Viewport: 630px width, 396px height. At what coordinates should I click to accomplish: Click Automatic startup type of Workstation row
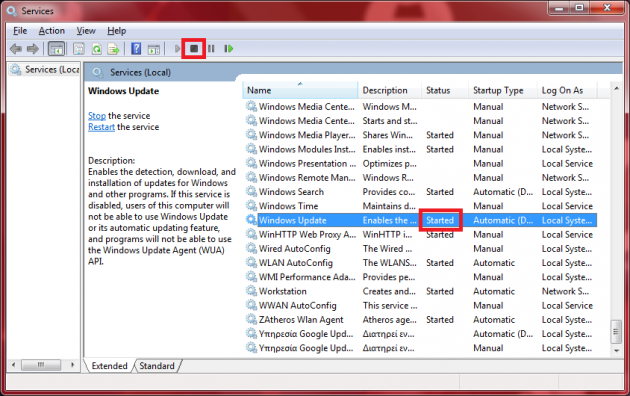pyautogui.click(x=494, y=291)
